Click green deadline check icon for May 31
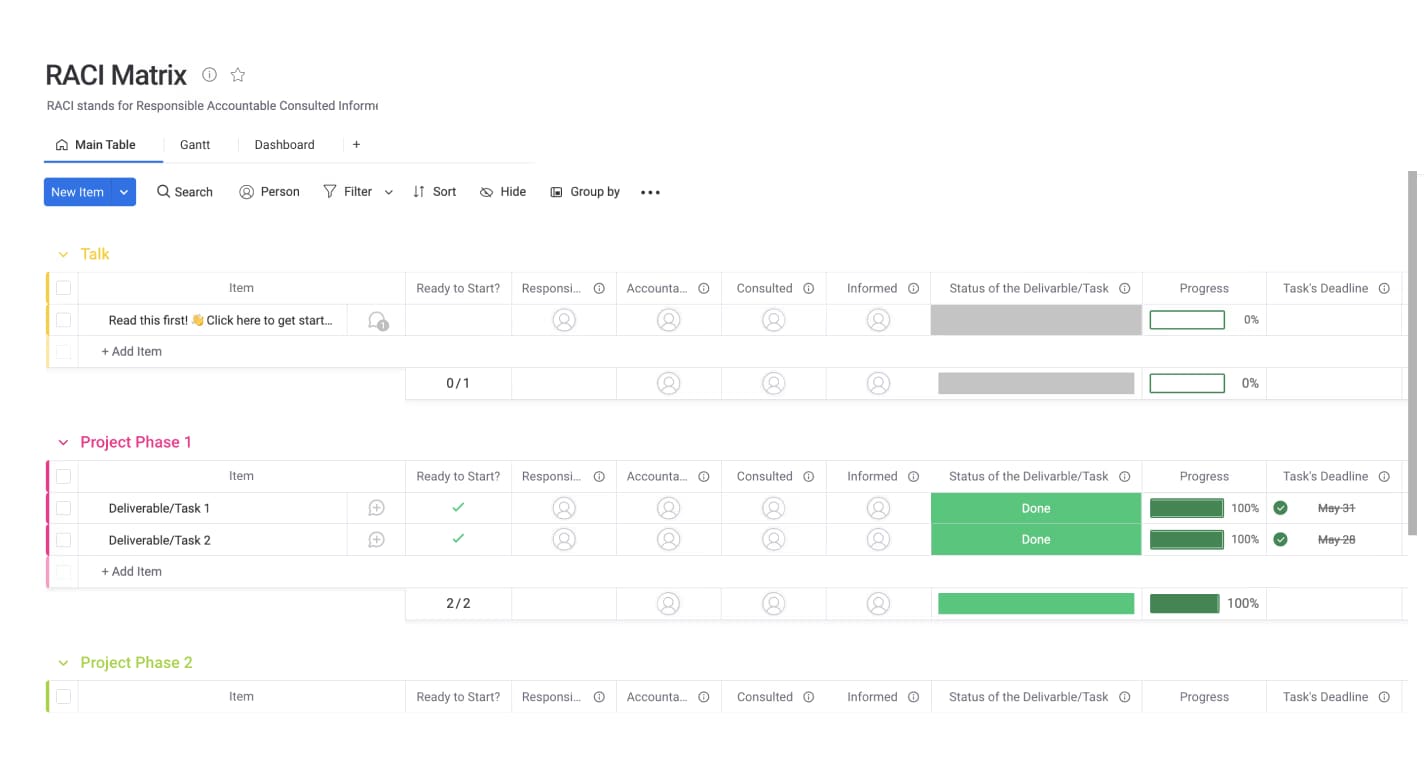Viewport: 1424px width, 779px height. pos(1280,508)
